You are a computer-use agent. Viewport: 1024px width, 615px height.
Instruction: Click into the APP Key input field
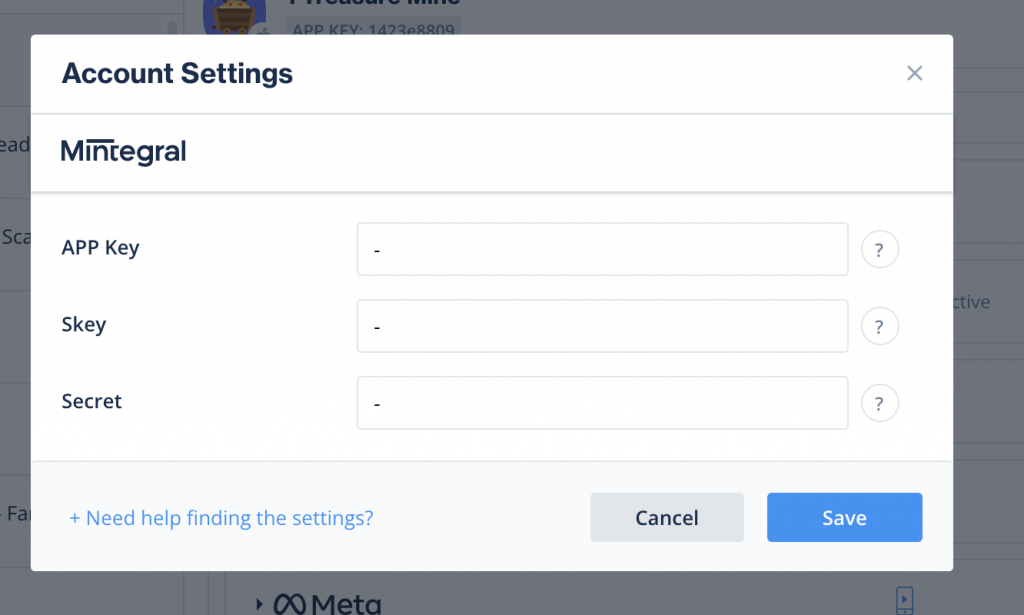[602, 249]
